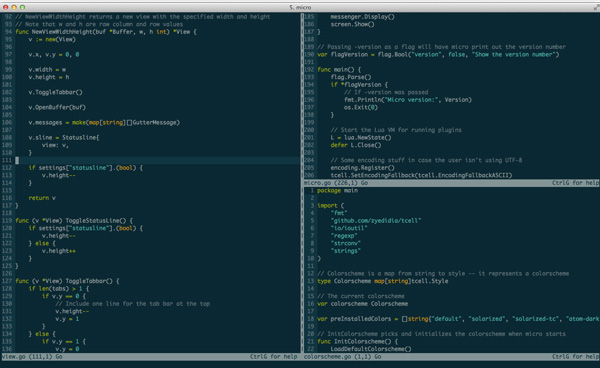Click "} else {" on line 122

tap(42, 243)
